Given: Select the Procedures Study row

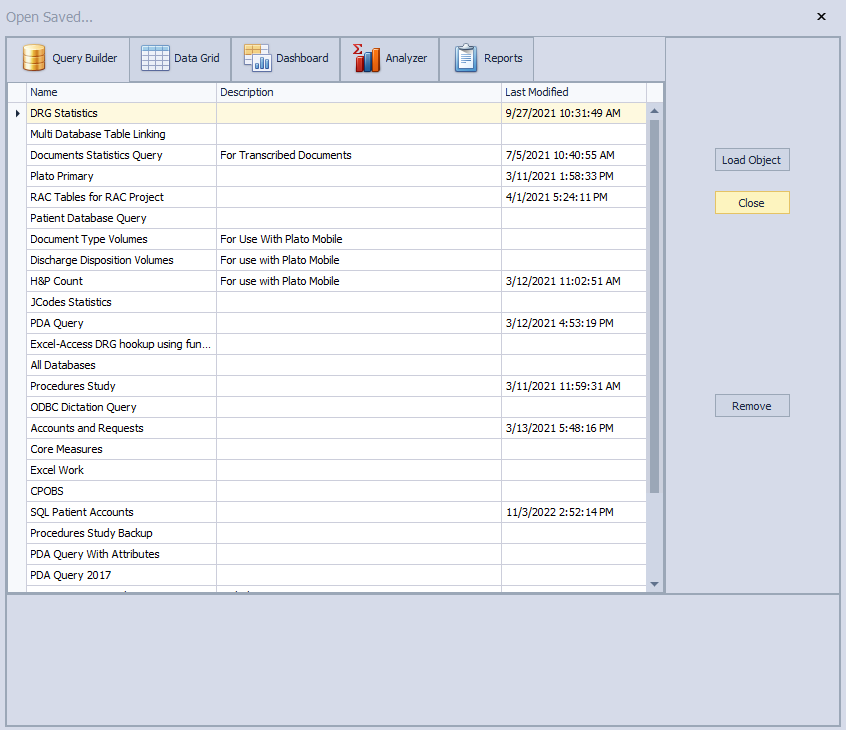Looking at the screenshot, I should pyautogui.click(x=336, y=386).
